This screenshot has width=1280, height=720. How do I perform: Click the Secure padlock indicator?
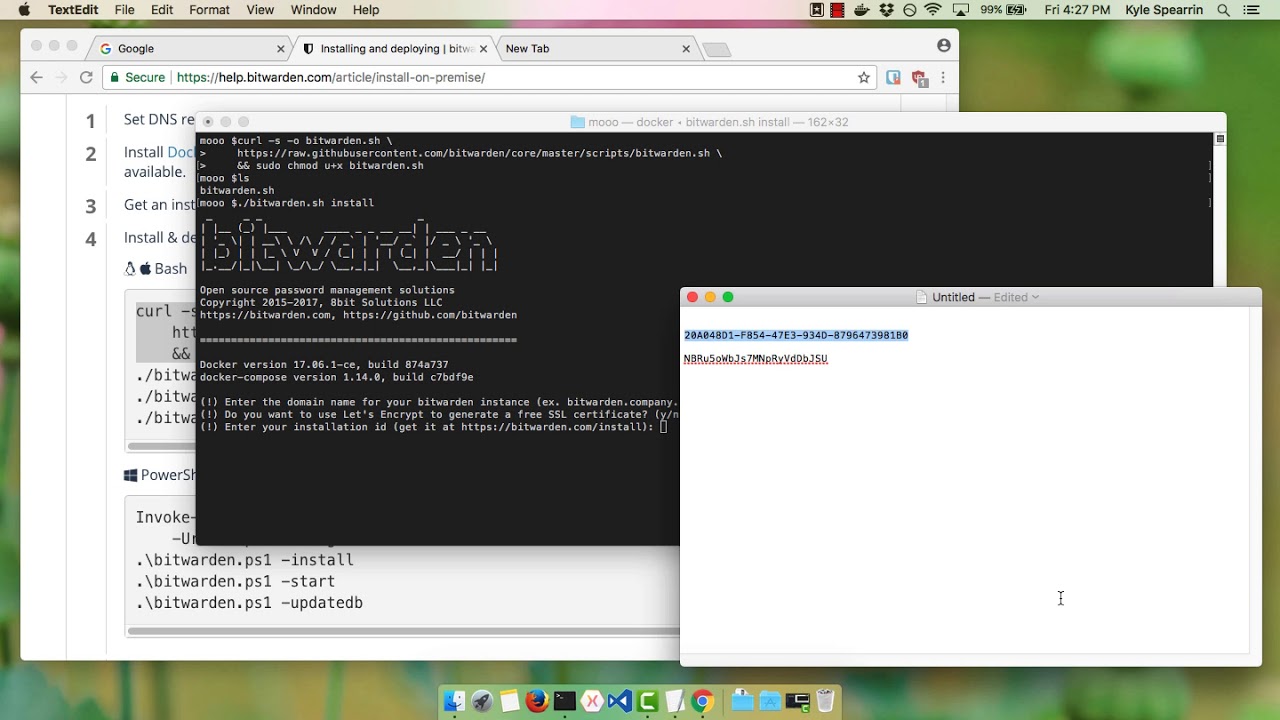(137, 77)
